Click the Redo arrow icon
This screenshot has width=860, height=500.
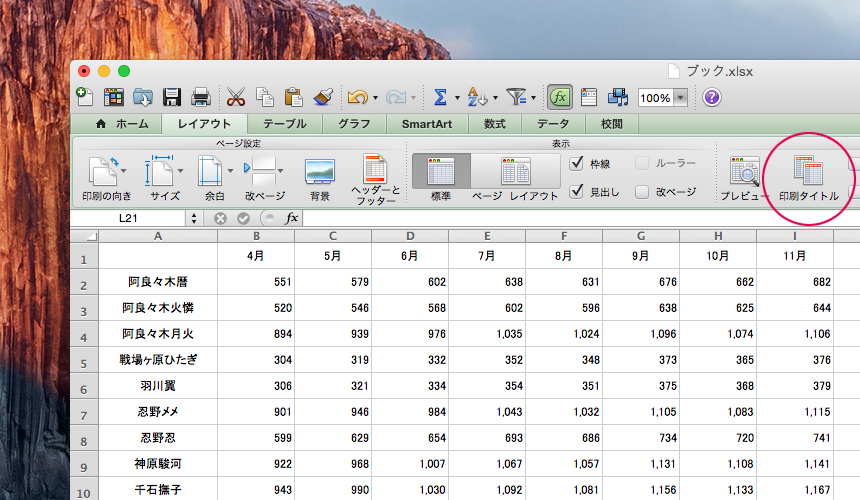(395, 98)
